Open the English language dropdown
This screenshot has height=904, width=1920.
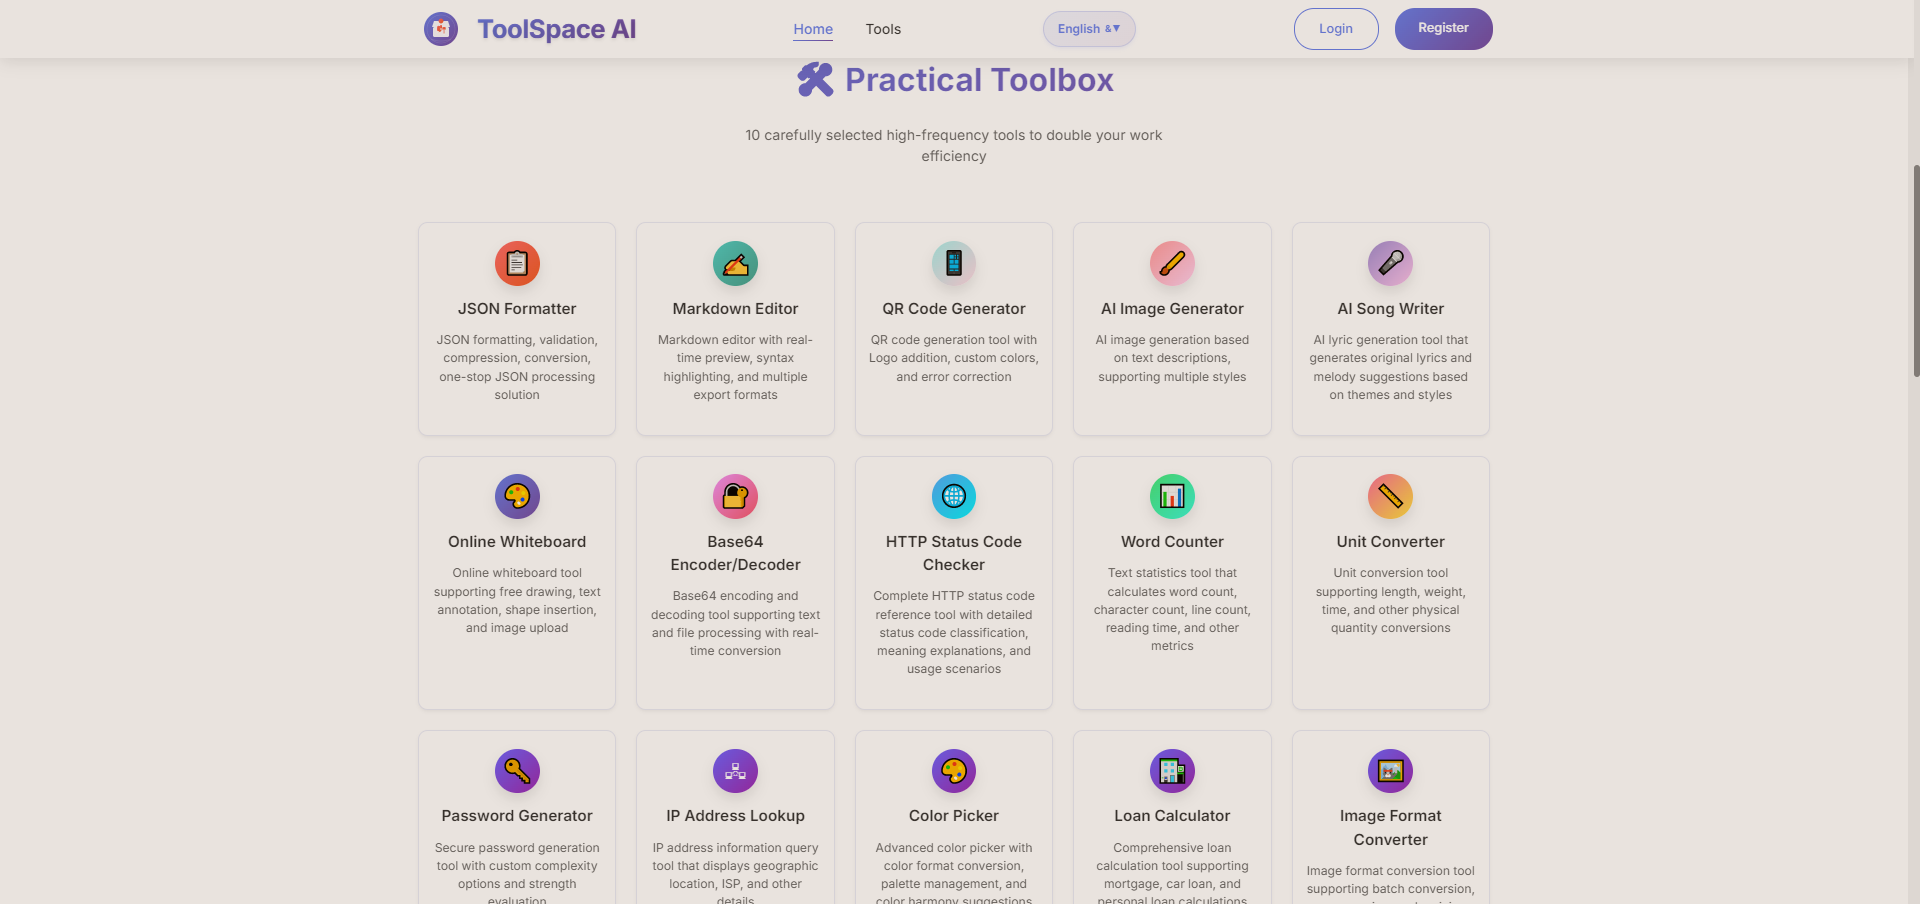pyautogui.click(x=1088, y=29)
